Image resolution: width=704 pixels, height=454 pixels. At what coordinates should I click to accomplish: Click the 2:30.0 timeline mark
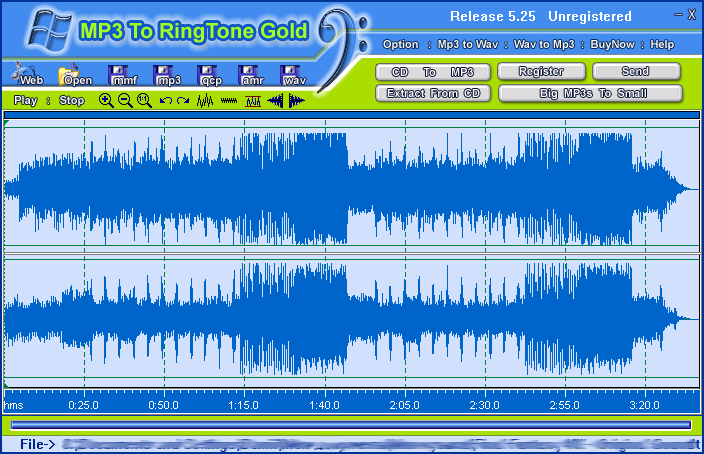click(x=484, y=405)
